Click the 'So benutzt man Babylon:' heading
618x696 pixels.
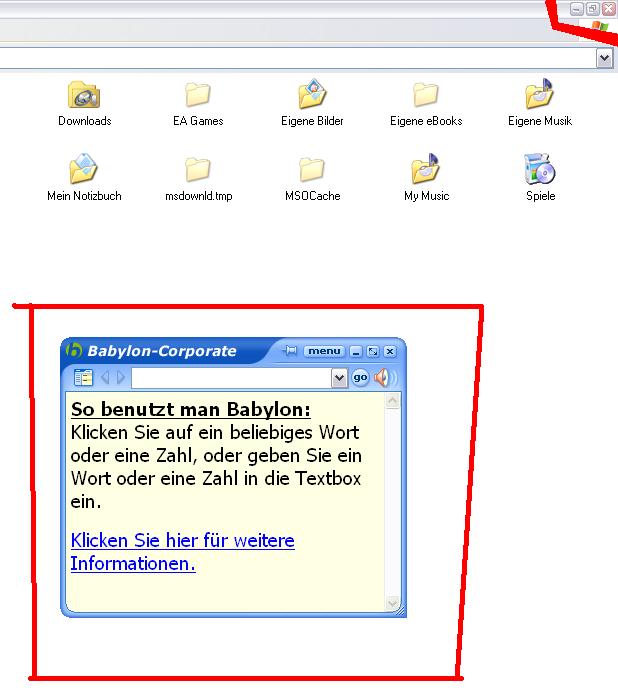(191, 409)
